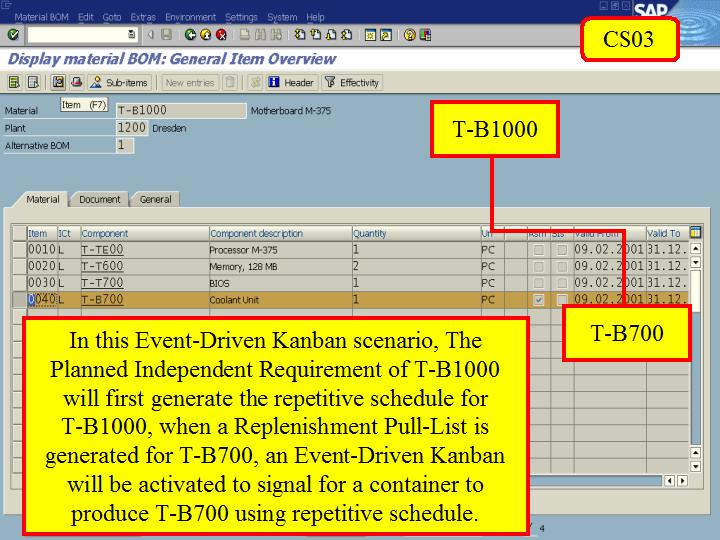The image size is (720, 540).
Task: Select row marker for item 0010
Action: [x=19, y=250]
